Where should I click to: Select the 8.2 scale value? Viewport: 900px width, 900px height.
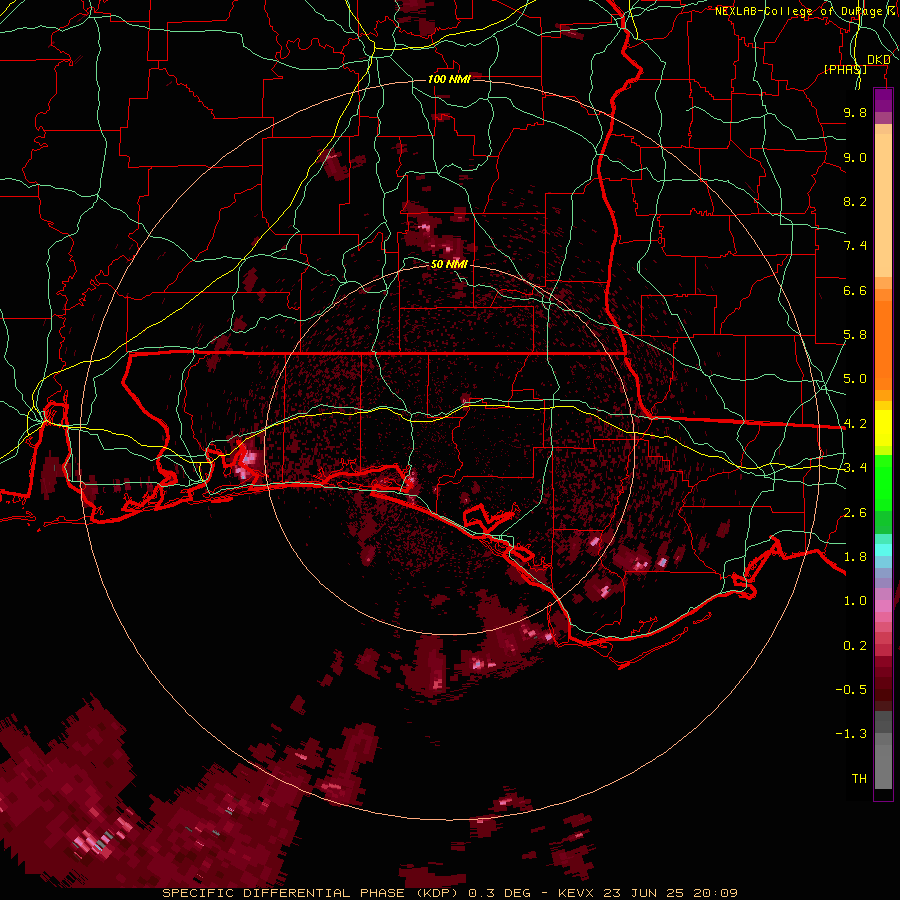tap(855, 201)
